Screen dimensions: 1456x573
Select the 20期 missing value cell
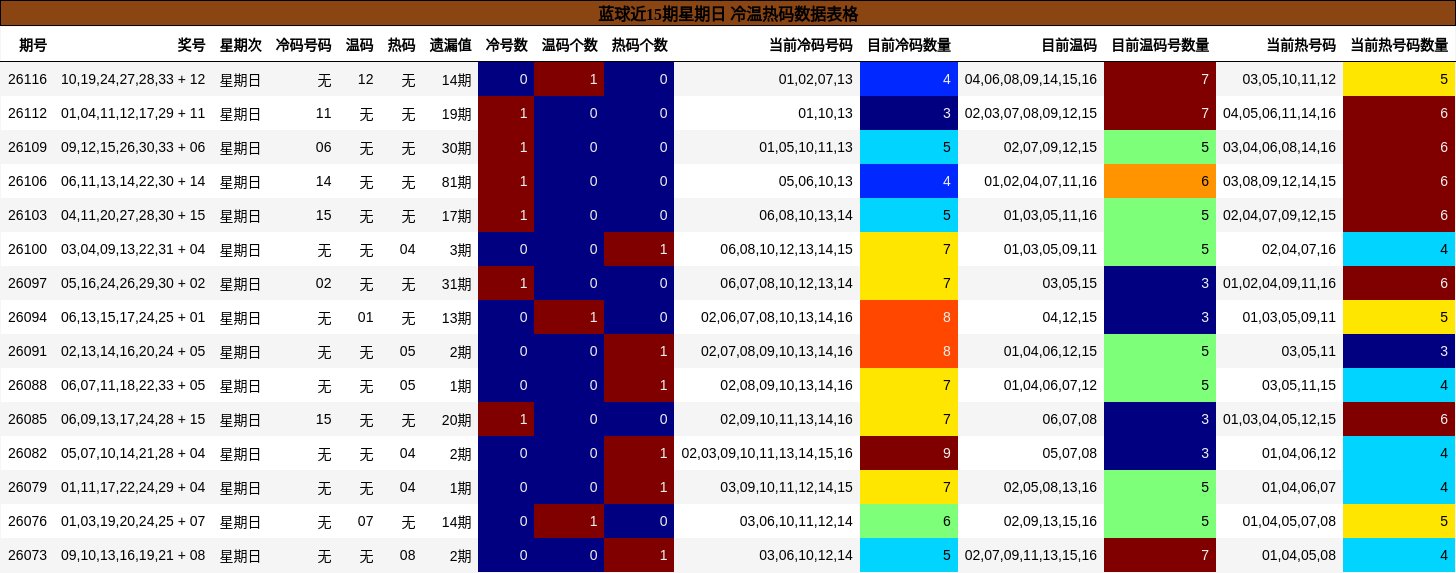[457, 419]
